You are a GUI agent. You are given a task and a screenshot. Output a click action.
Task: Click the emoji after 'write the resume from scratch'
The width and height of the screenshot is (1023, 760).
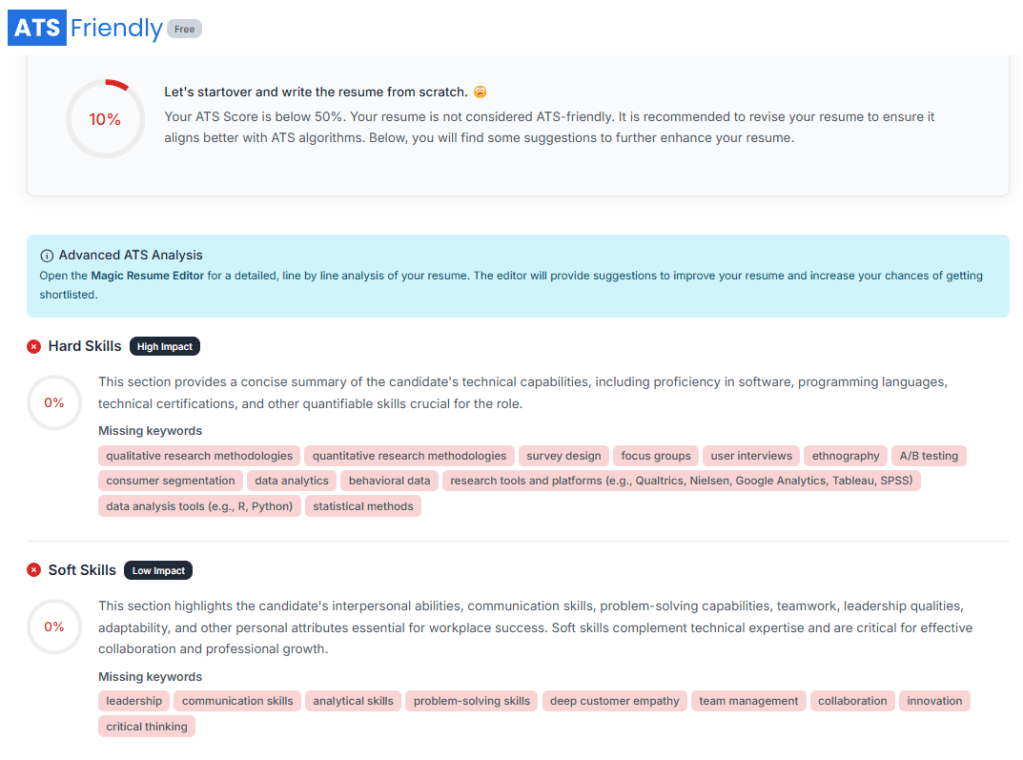481,92
